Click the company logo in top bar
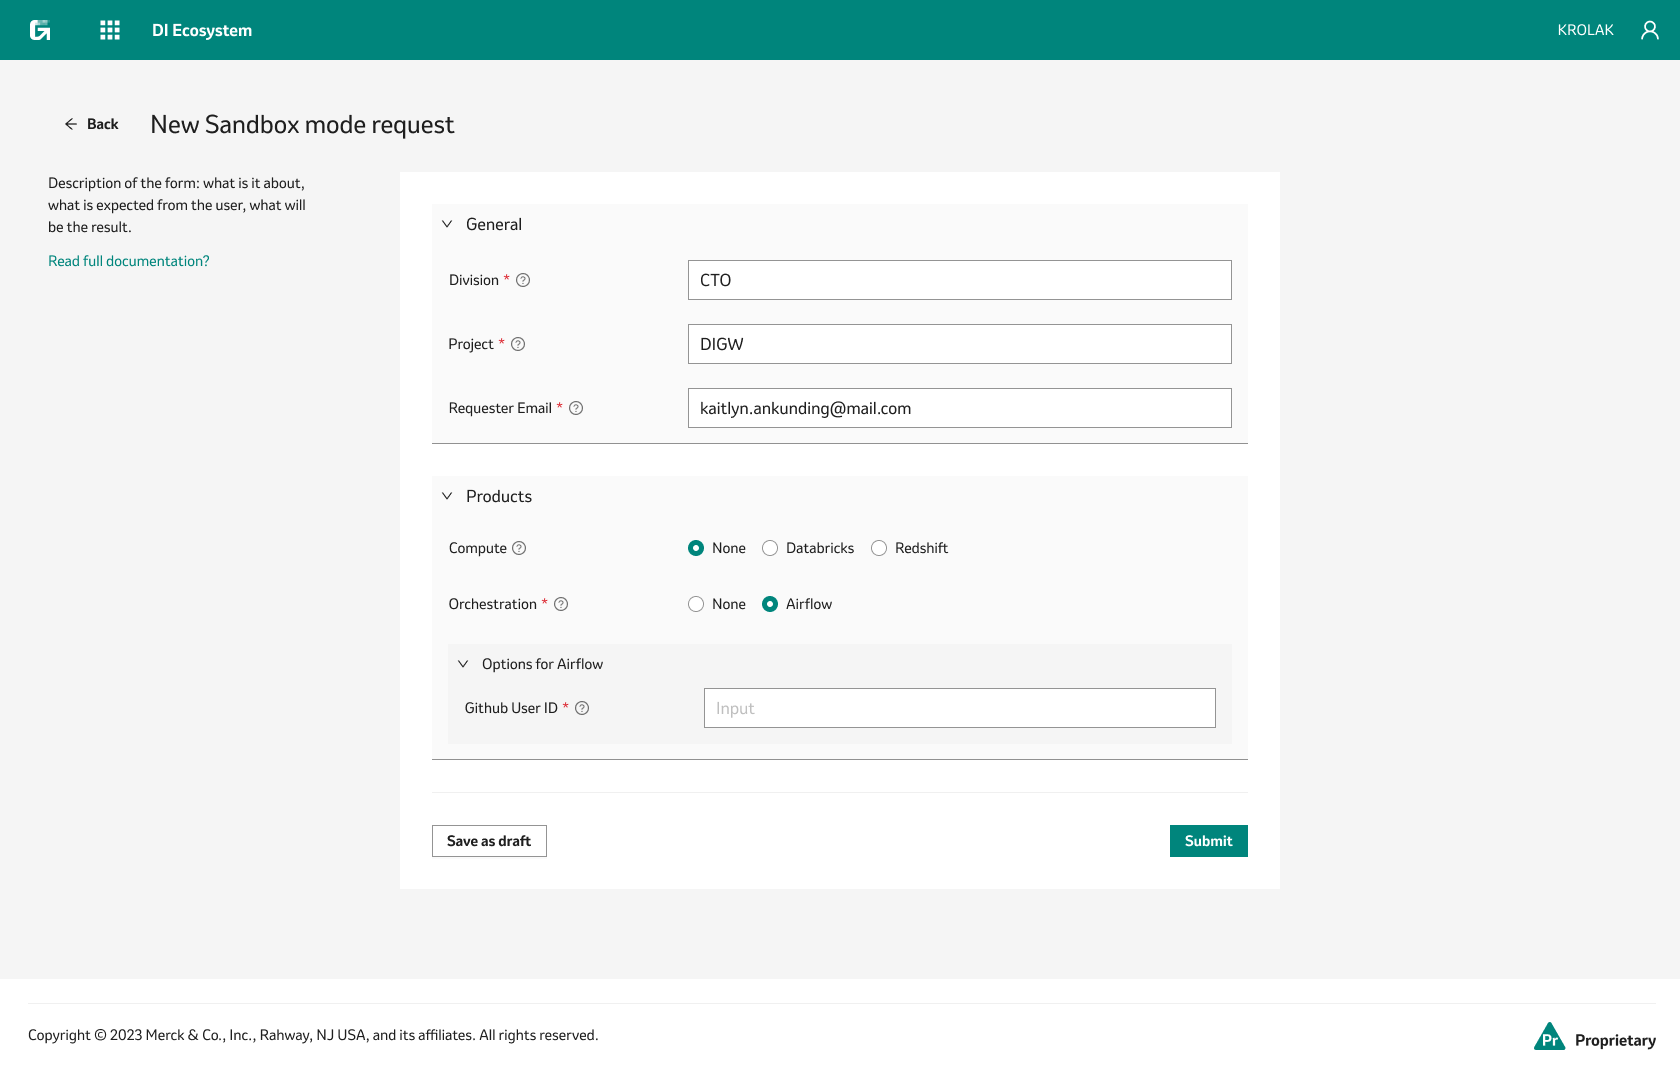Image resolution: width=1680 pixels, height=1074 pixels. [x=40, y=30]
